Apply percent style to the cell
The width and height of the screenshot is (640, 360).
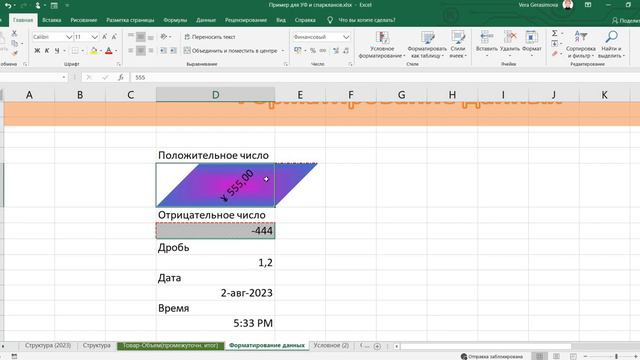pos(313,51)
